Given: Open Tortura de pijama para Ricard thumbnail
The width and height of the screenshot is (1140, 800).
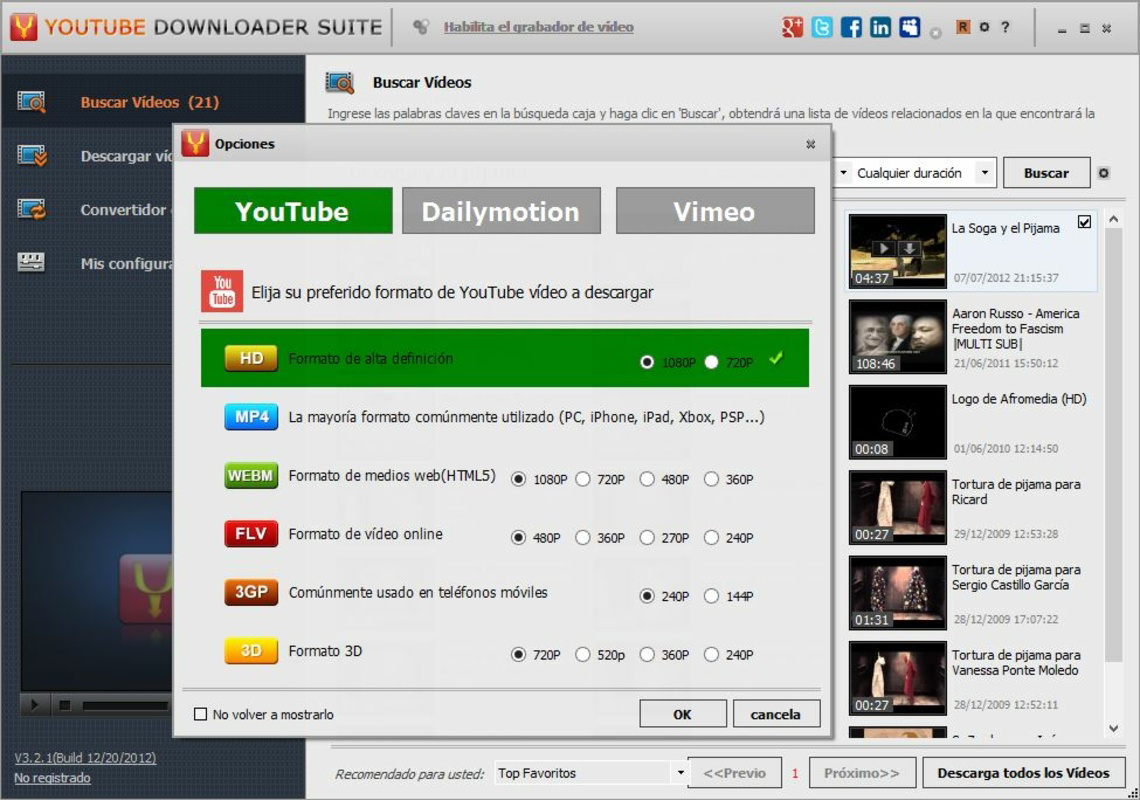Looking at the screenshot, I should [898, 507].
